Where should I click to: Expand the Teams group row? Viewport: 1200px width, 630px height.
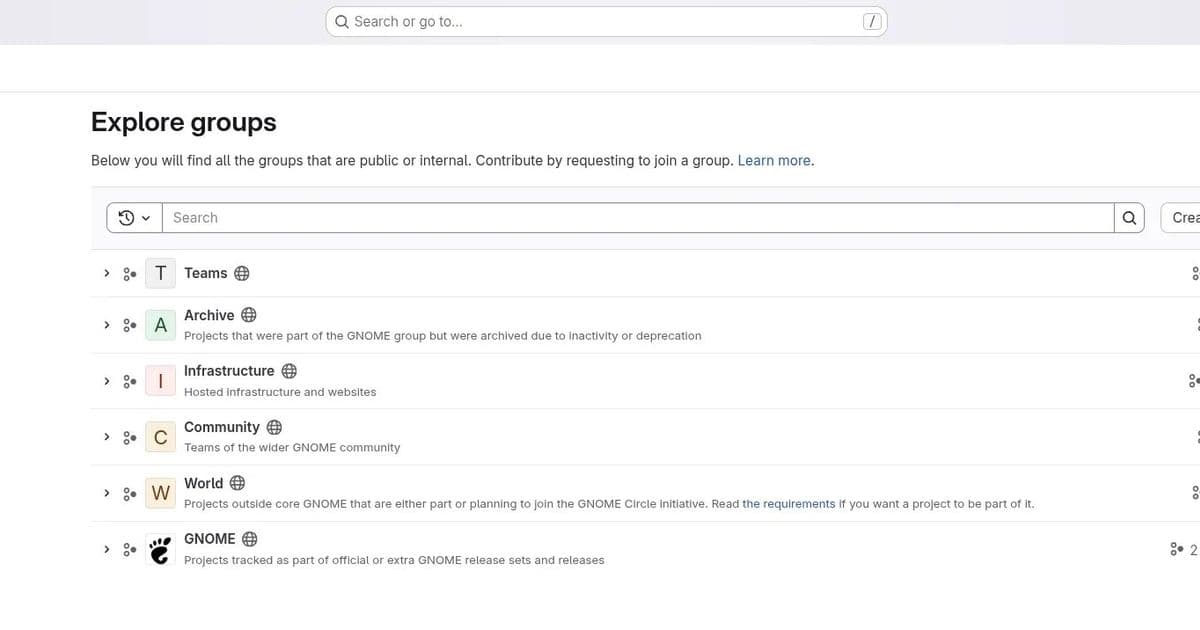click(107, 272)
